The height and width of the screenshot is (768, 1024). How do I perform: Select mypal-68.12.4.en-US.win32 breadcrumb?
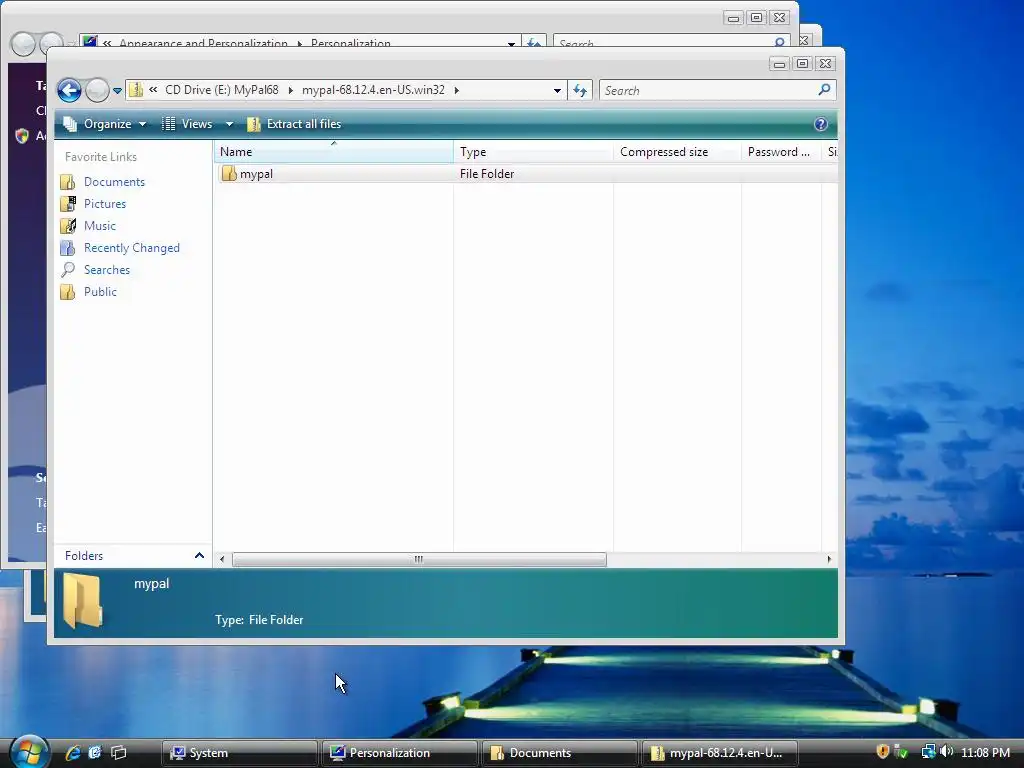373,89
